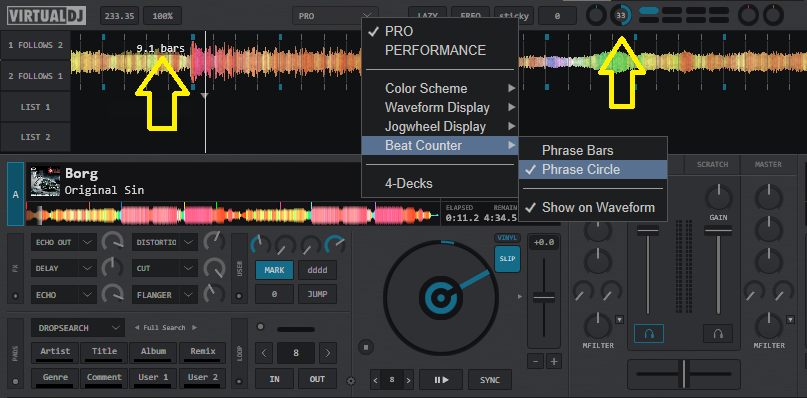Open the CUT effect dropdown
This screenshot has width=807, height=398.
tap(189, 268)
